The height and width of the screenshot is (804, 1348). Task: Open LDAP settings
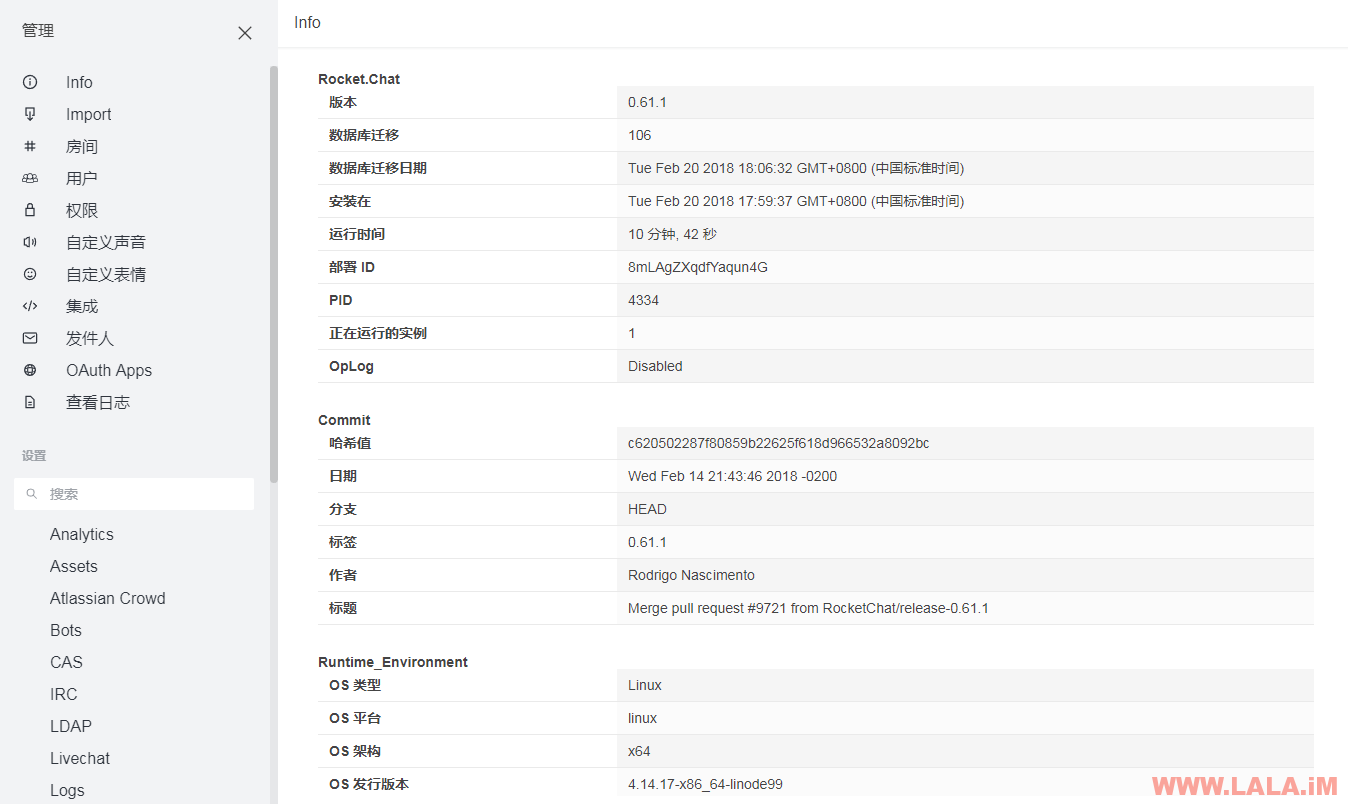tap(71, 726)
